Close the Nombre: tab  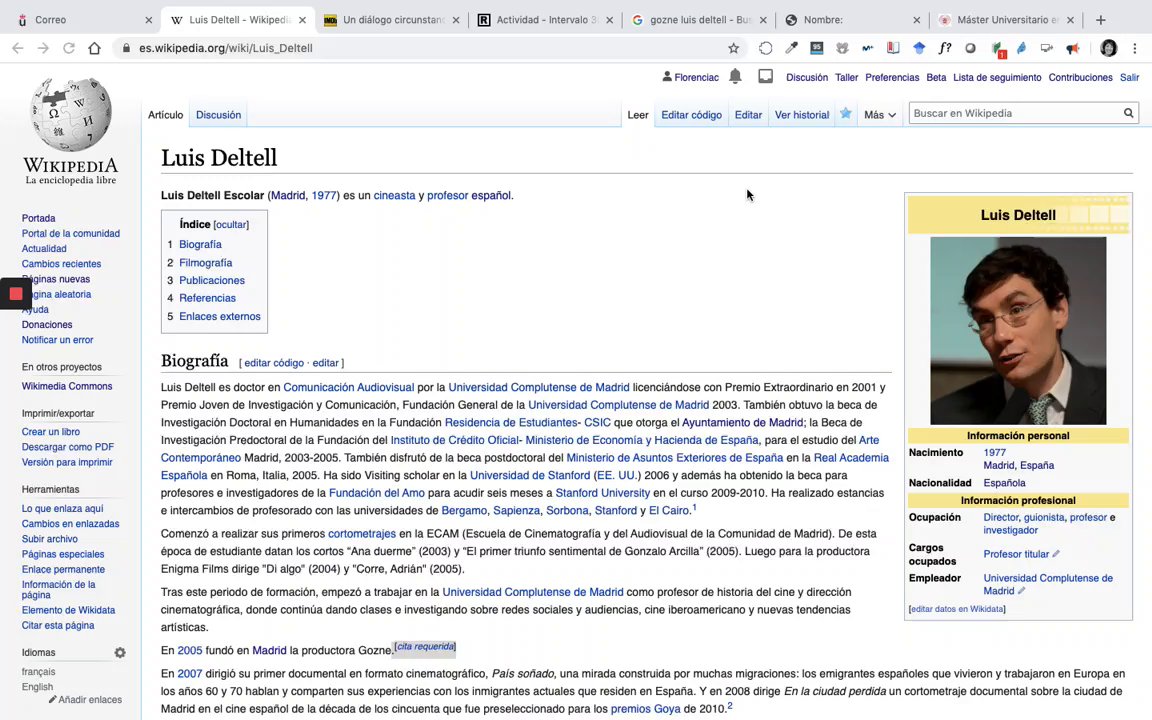(x=916, y=20)
